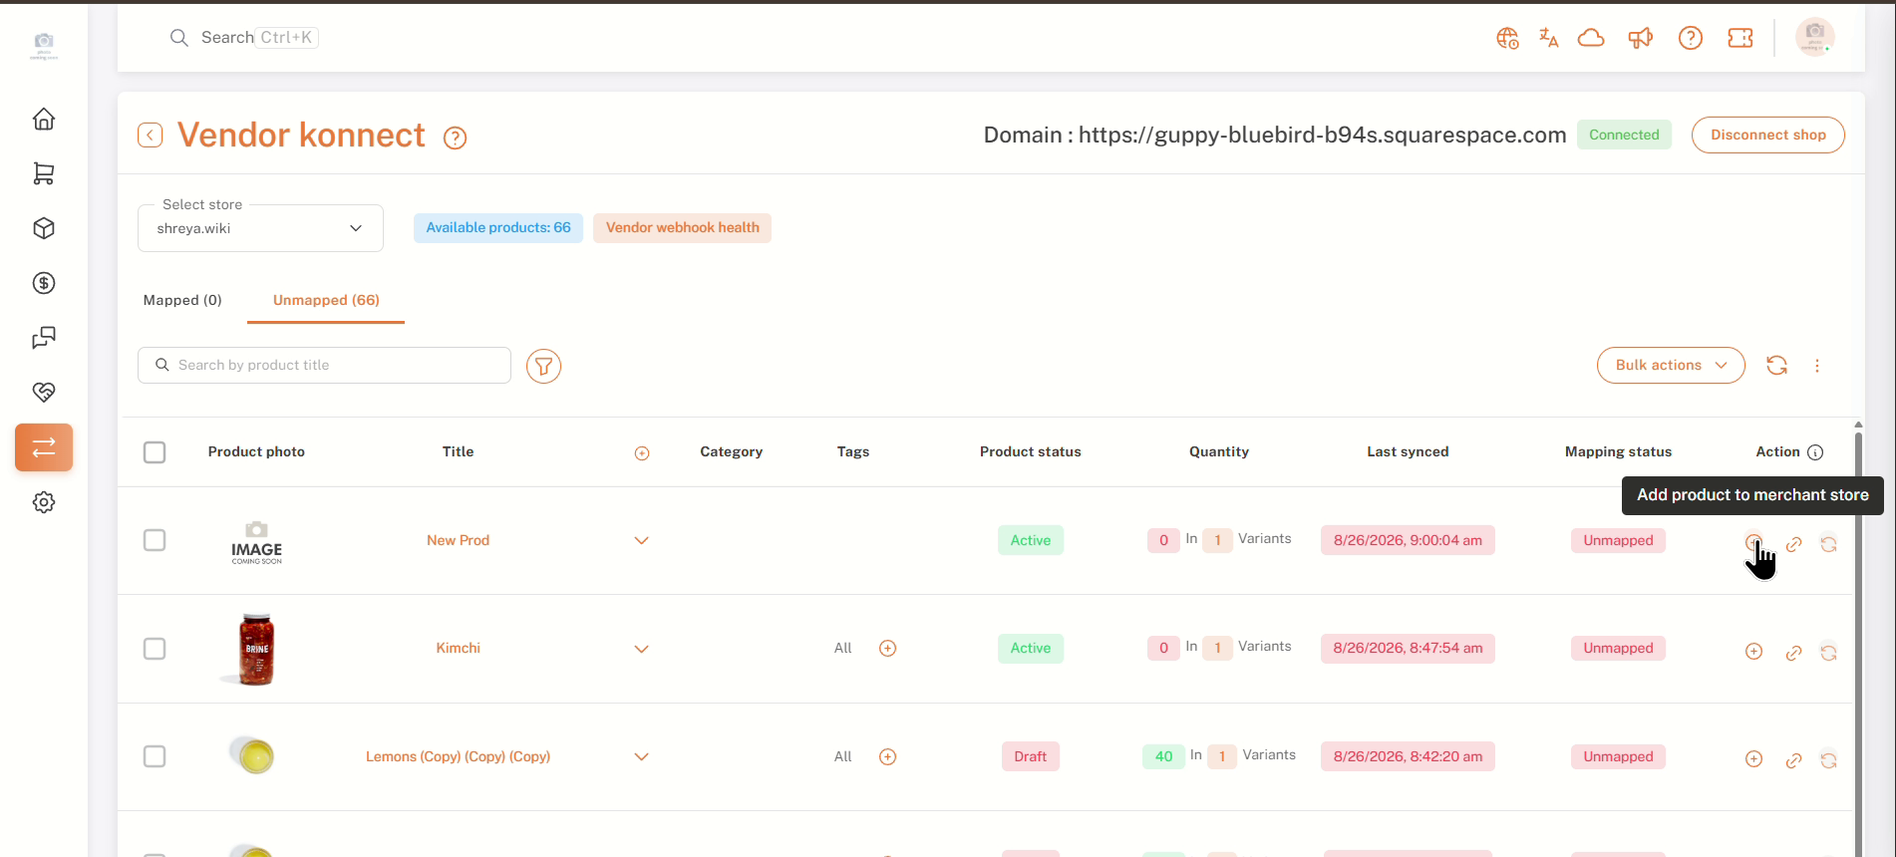Open the three-dot more options menu

pos(1818,366)
